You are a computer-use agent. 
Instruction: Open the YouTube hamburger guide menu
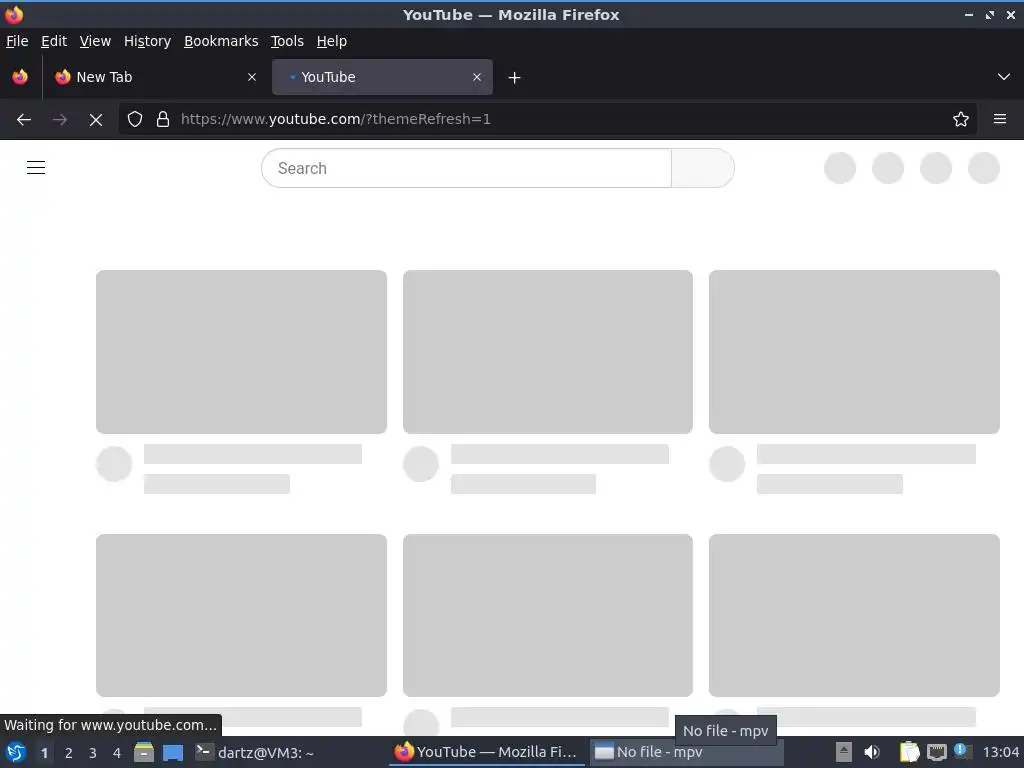pos(36,168)
